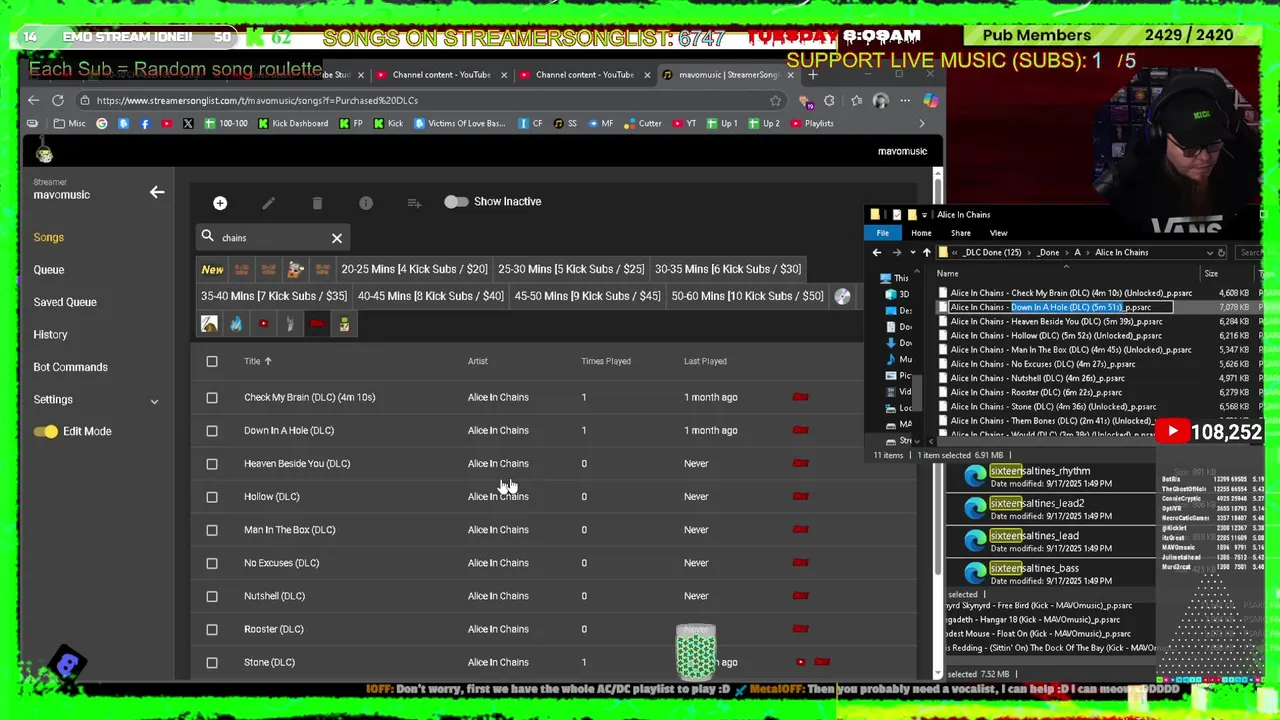Add a new song with the plus icon
The width and height of the screenshot is (1280, 720).
click(x=220, y=203)
